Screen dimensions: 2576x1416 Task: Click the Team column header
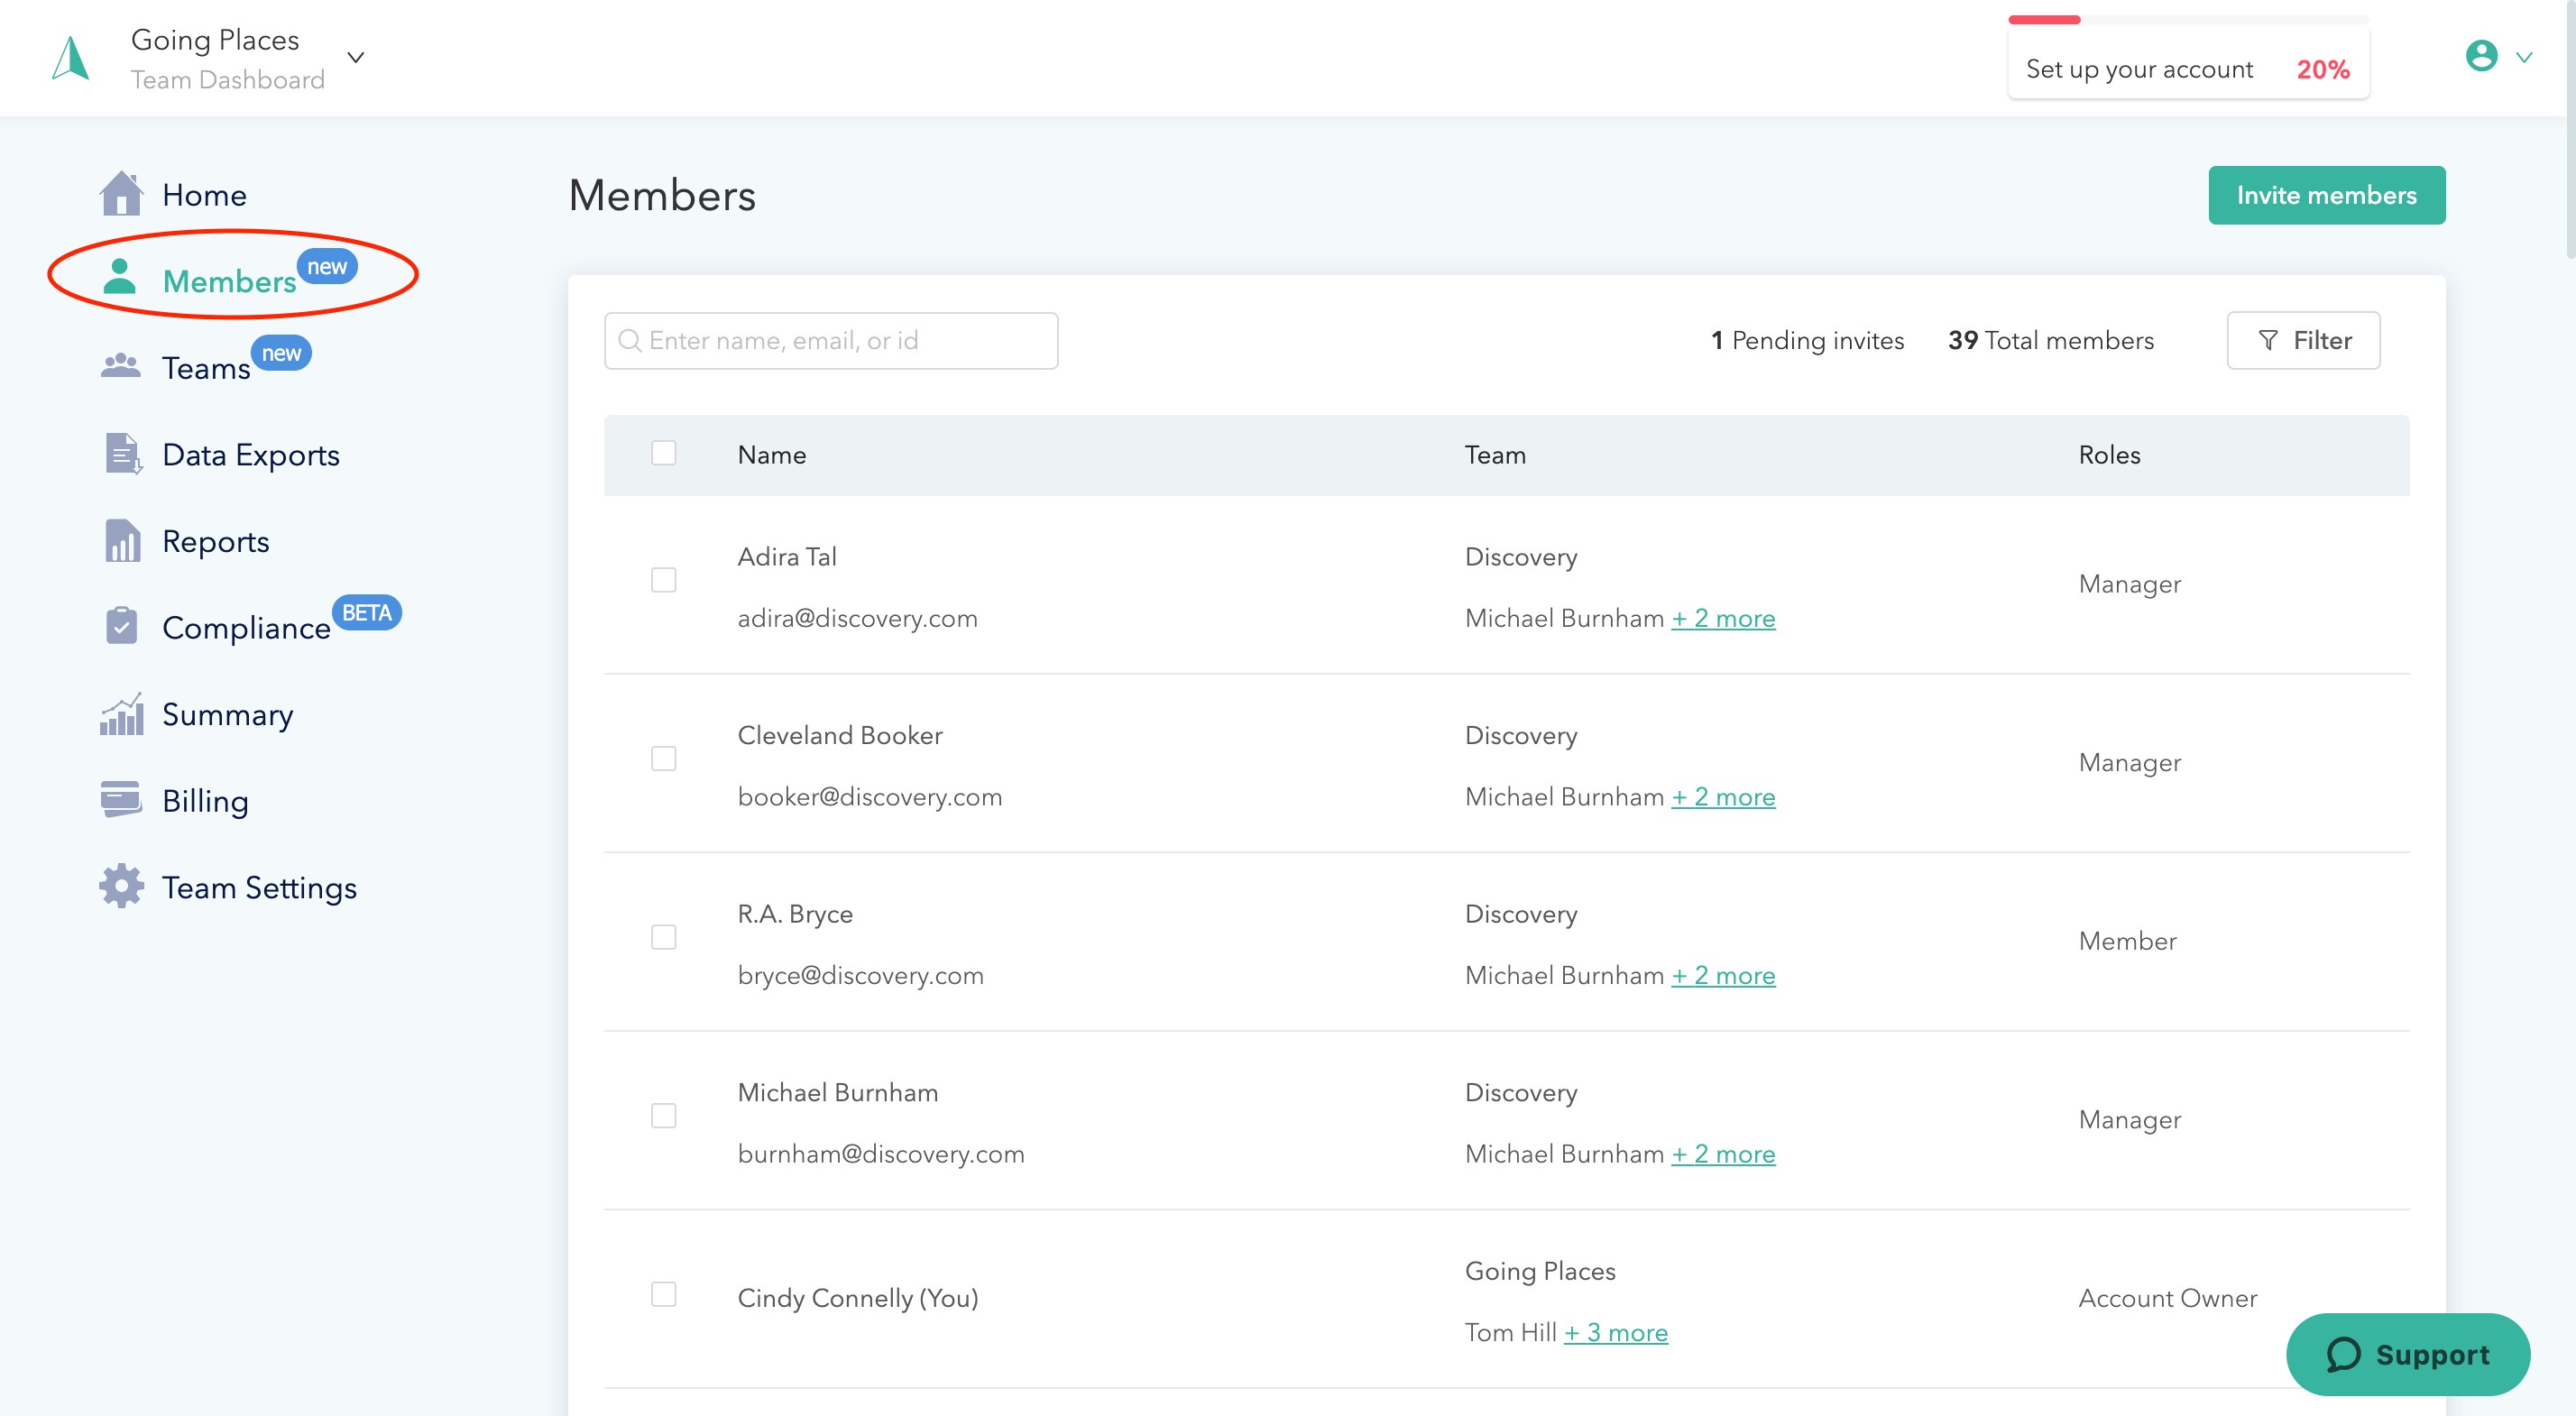(x=1495, y=455)
